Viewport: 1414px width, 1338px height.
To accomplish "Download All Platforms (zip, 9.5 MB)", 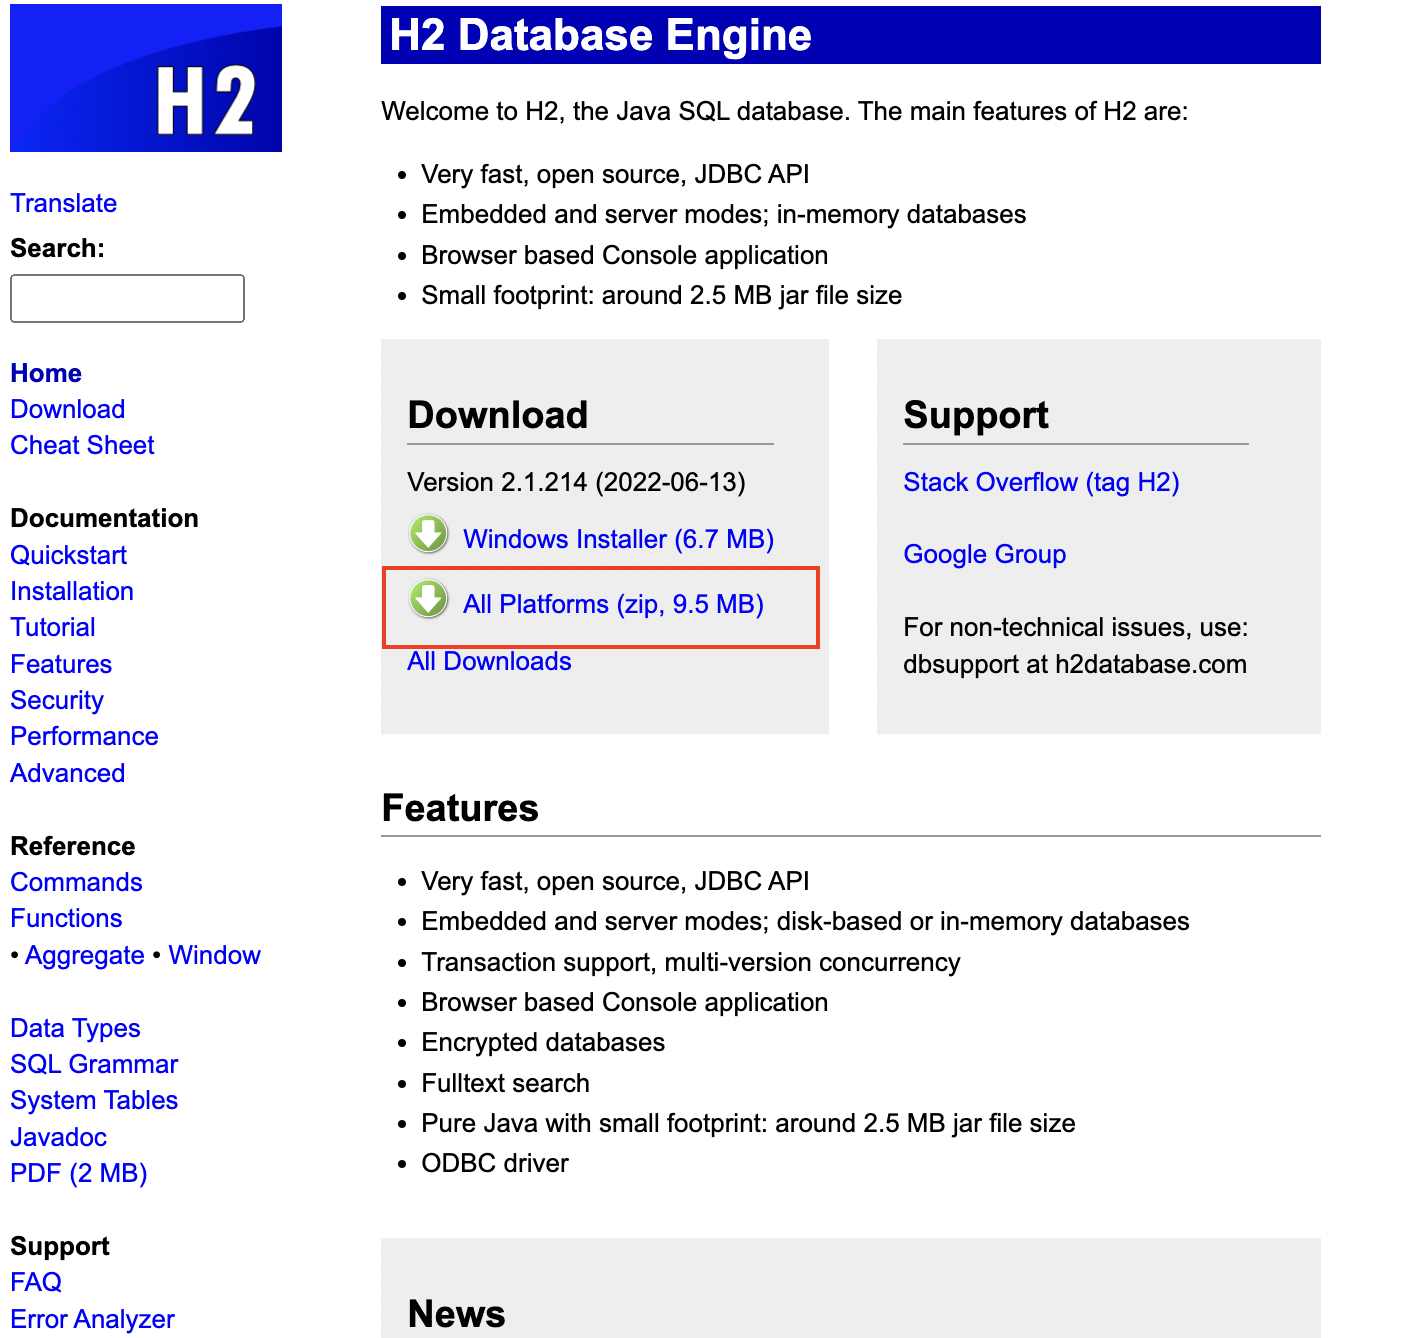I will tap(614, 604).
